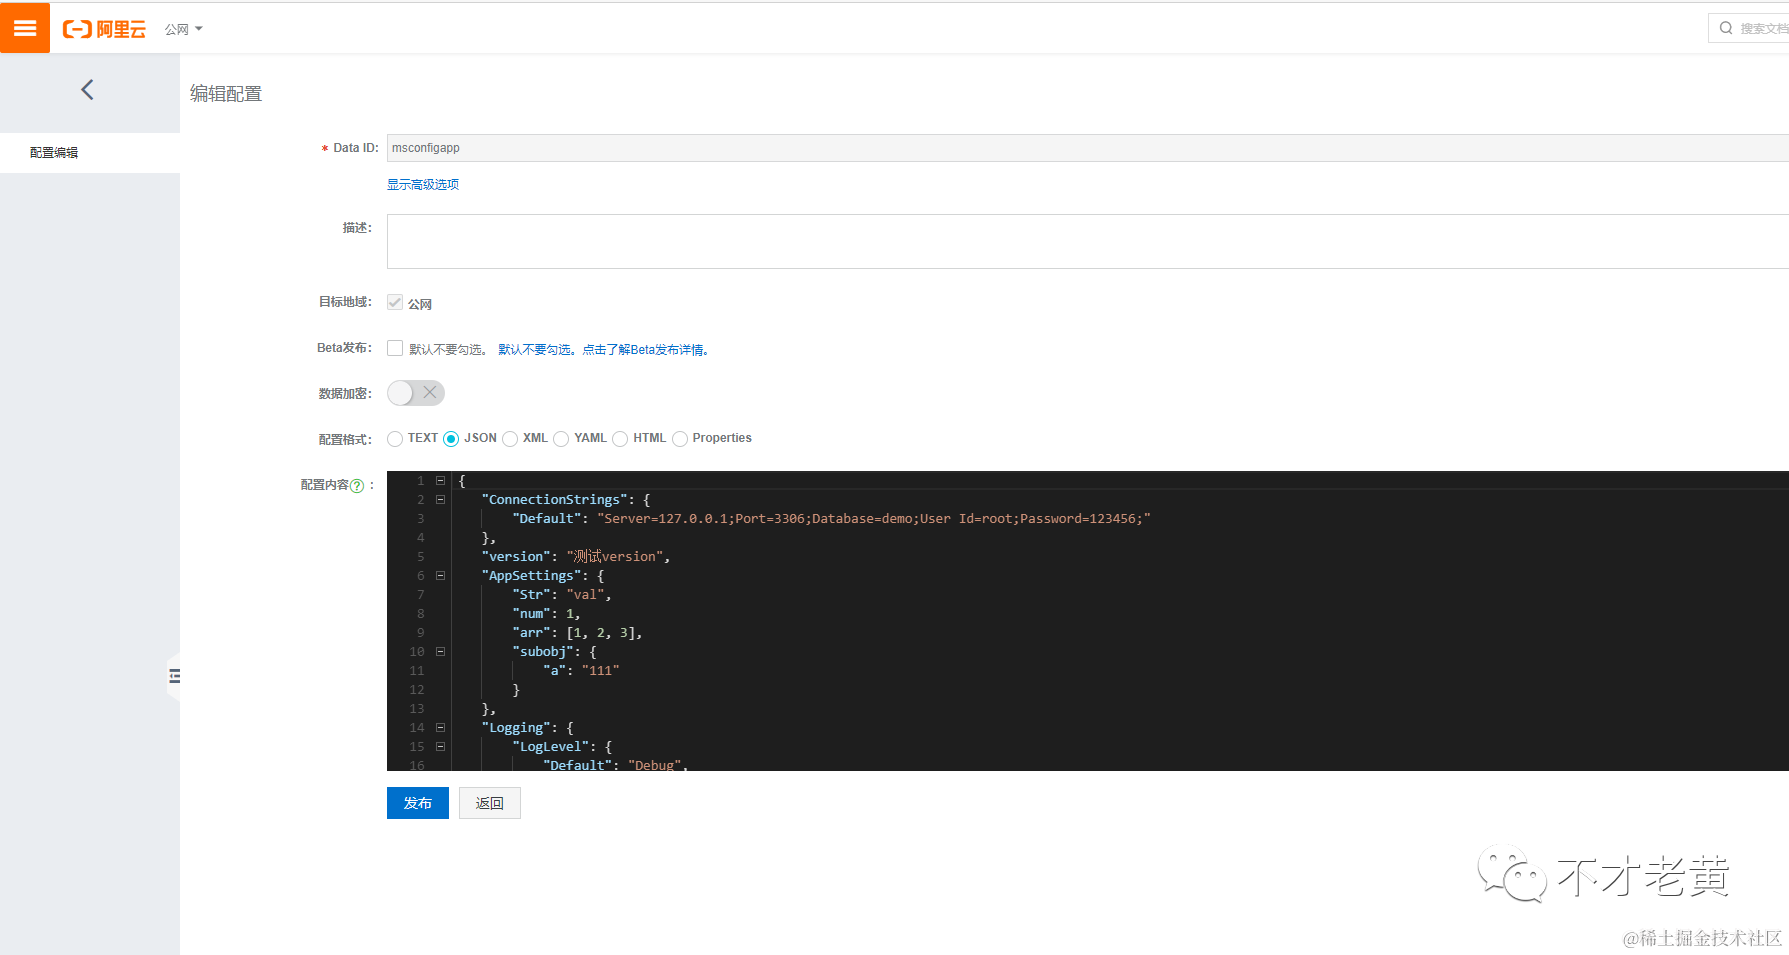Click the "Str": "val" line
Viewport: 1789px width, 955px height.
click(x=562, y=595)
